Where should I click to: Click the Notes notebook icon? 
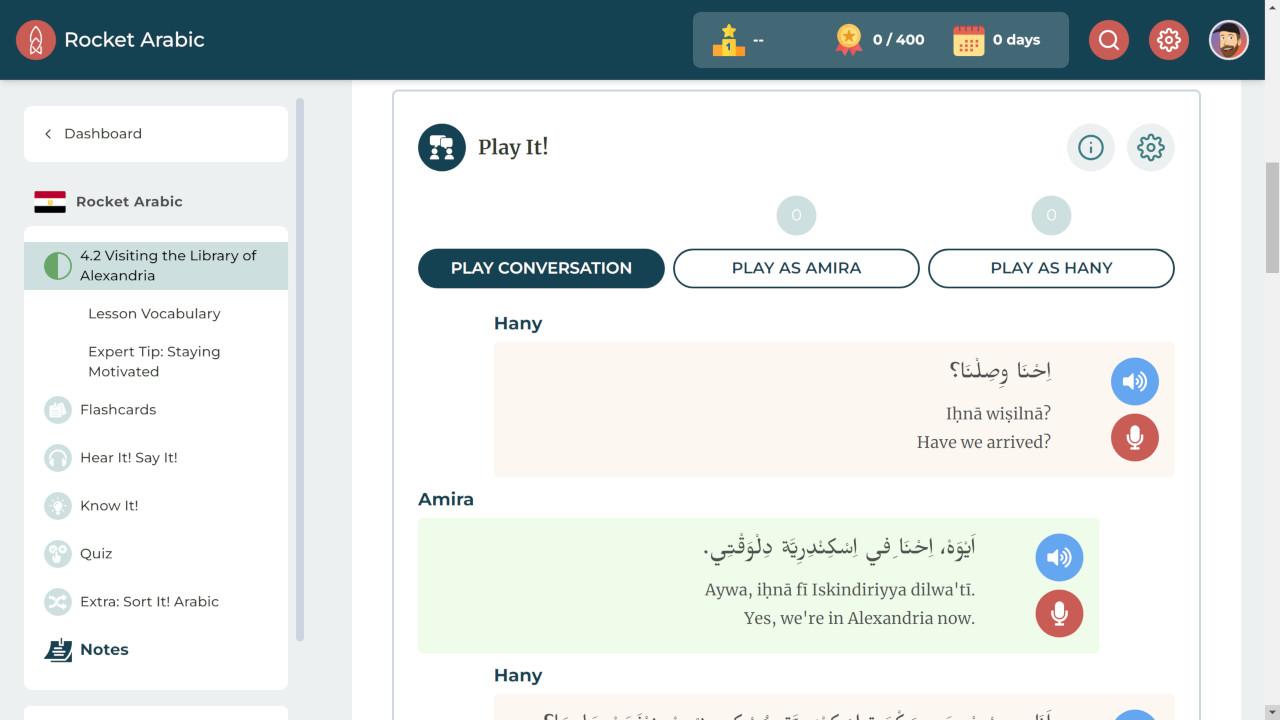coord(58,650)
